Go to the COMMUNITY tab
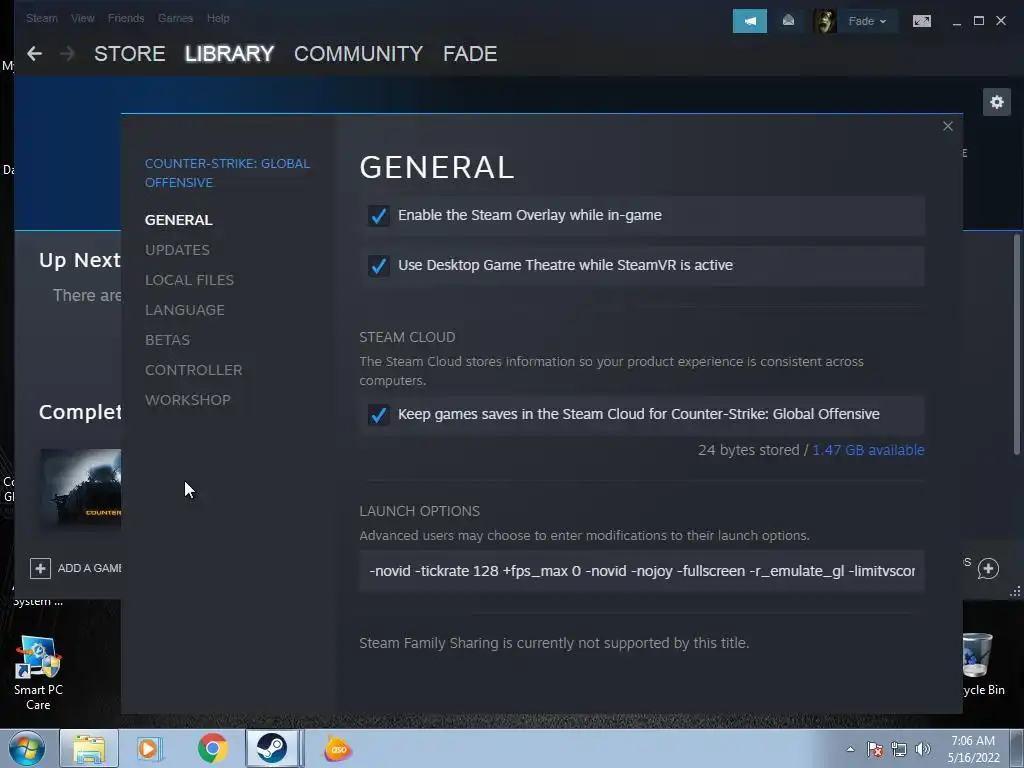 [x=359, y=54]
